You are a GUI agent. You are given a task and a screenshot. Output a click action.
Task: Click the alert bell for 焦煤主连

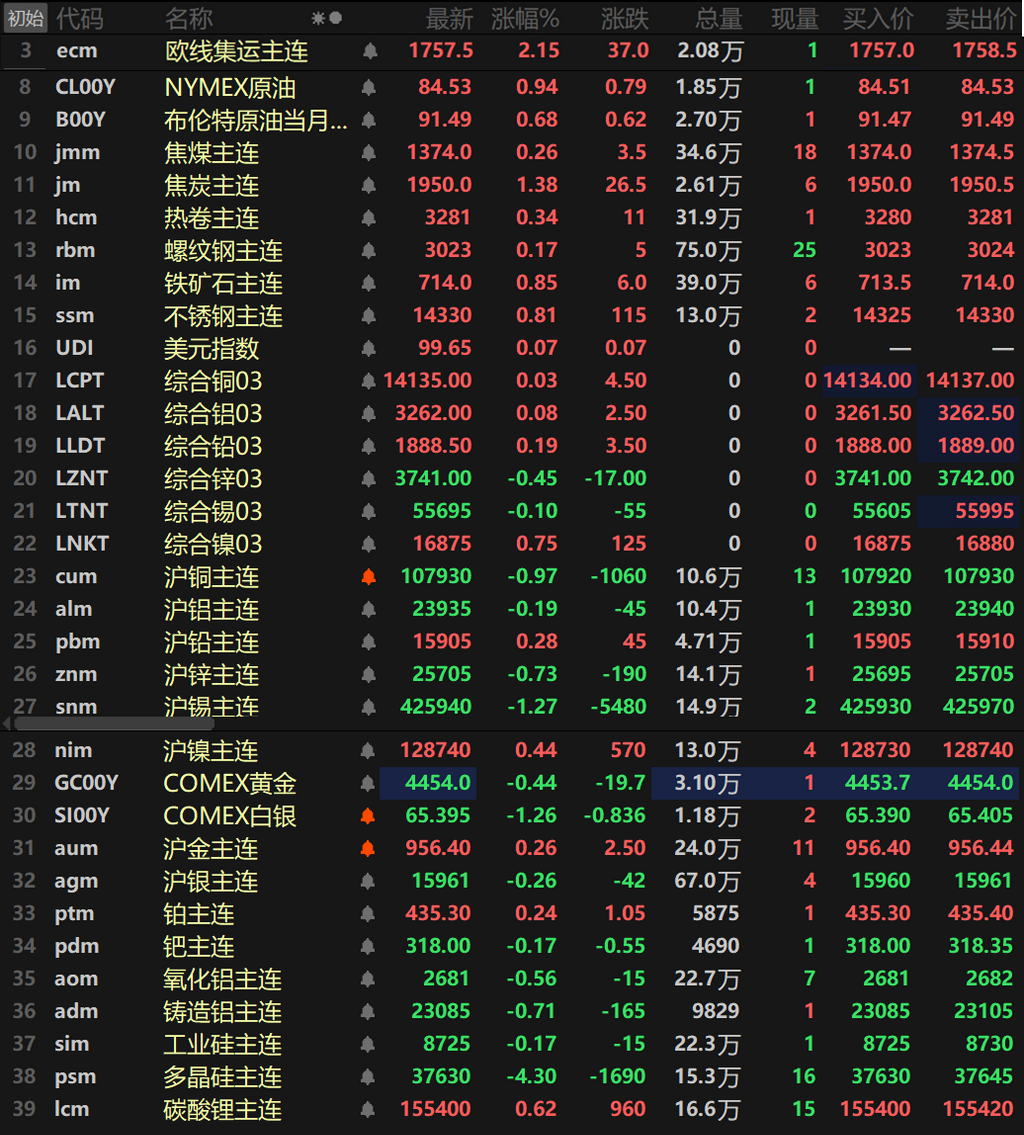368,153
